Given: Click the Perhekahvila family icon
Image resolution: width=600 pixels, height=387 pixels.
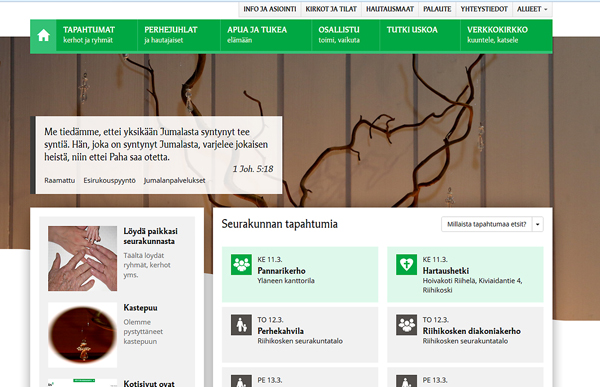Looking at the screenshot, I should [x=241, y=325].
